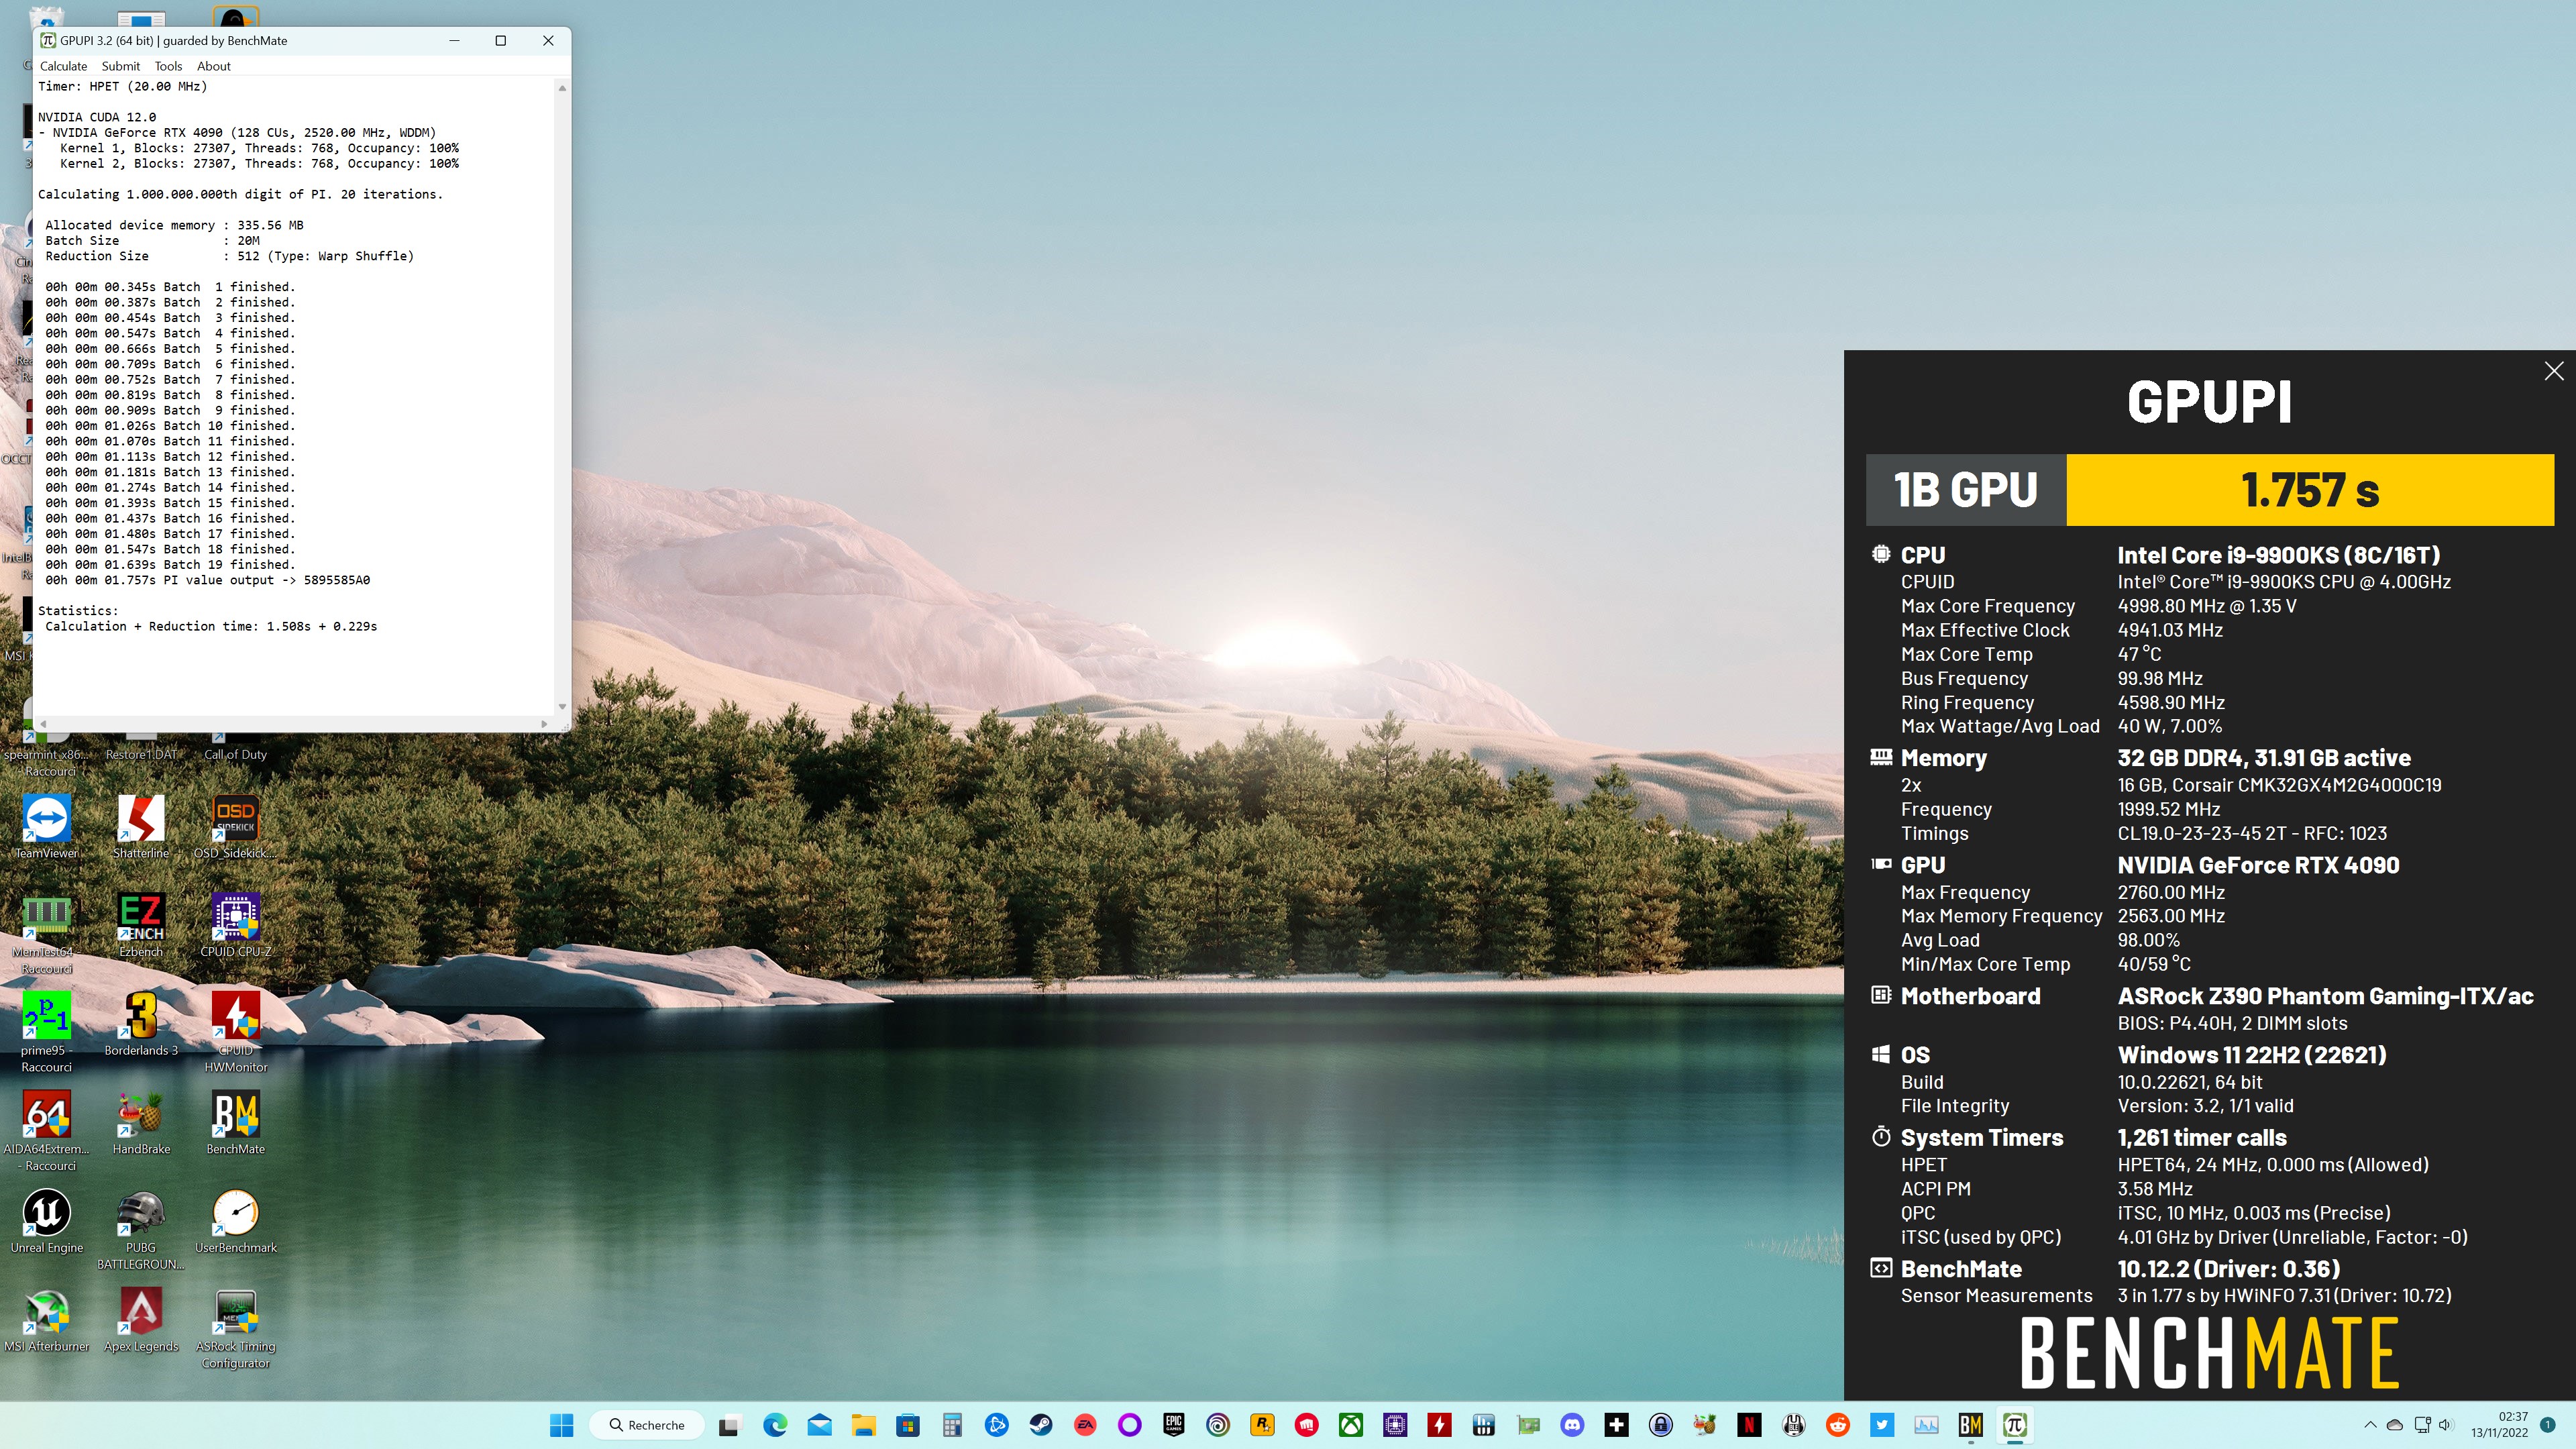The width and height of the screenshot is (2576, 1449).
Task: Click the PUBG BATTLEGROUNDS desktop icon
Action: pyautogui.click(x=141, y=1230)
